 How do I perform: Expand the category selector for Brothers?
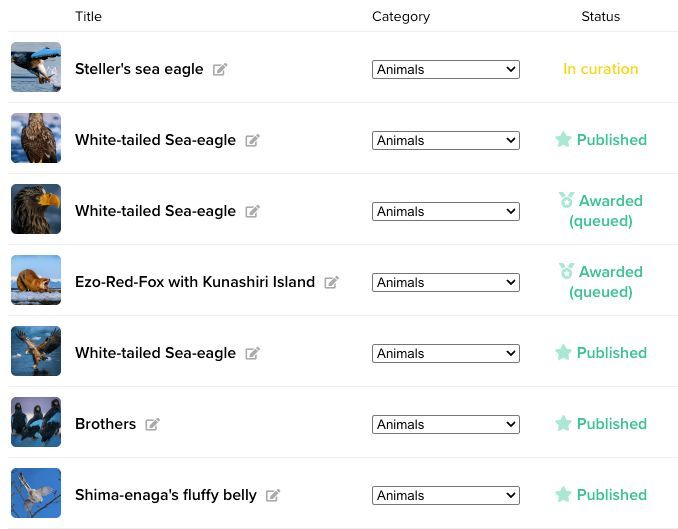coord(446,424)
